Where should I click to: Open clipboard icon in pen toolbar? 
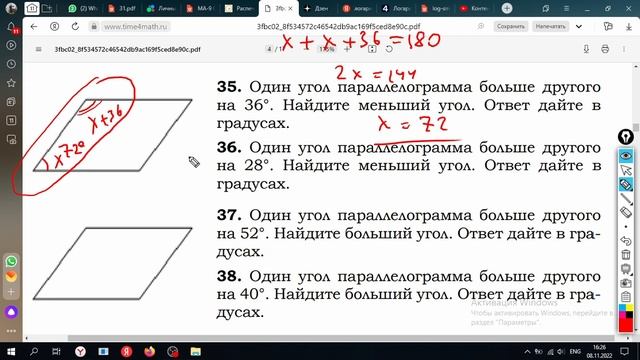coord(626,297)
